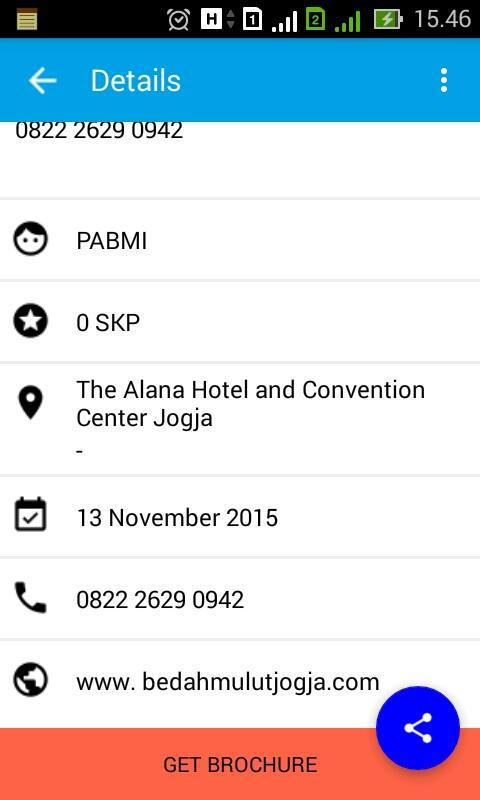Tap the Details title text
Image resolution: width=480 pixels, height=800 pixels.
click(x=136, y=81)
